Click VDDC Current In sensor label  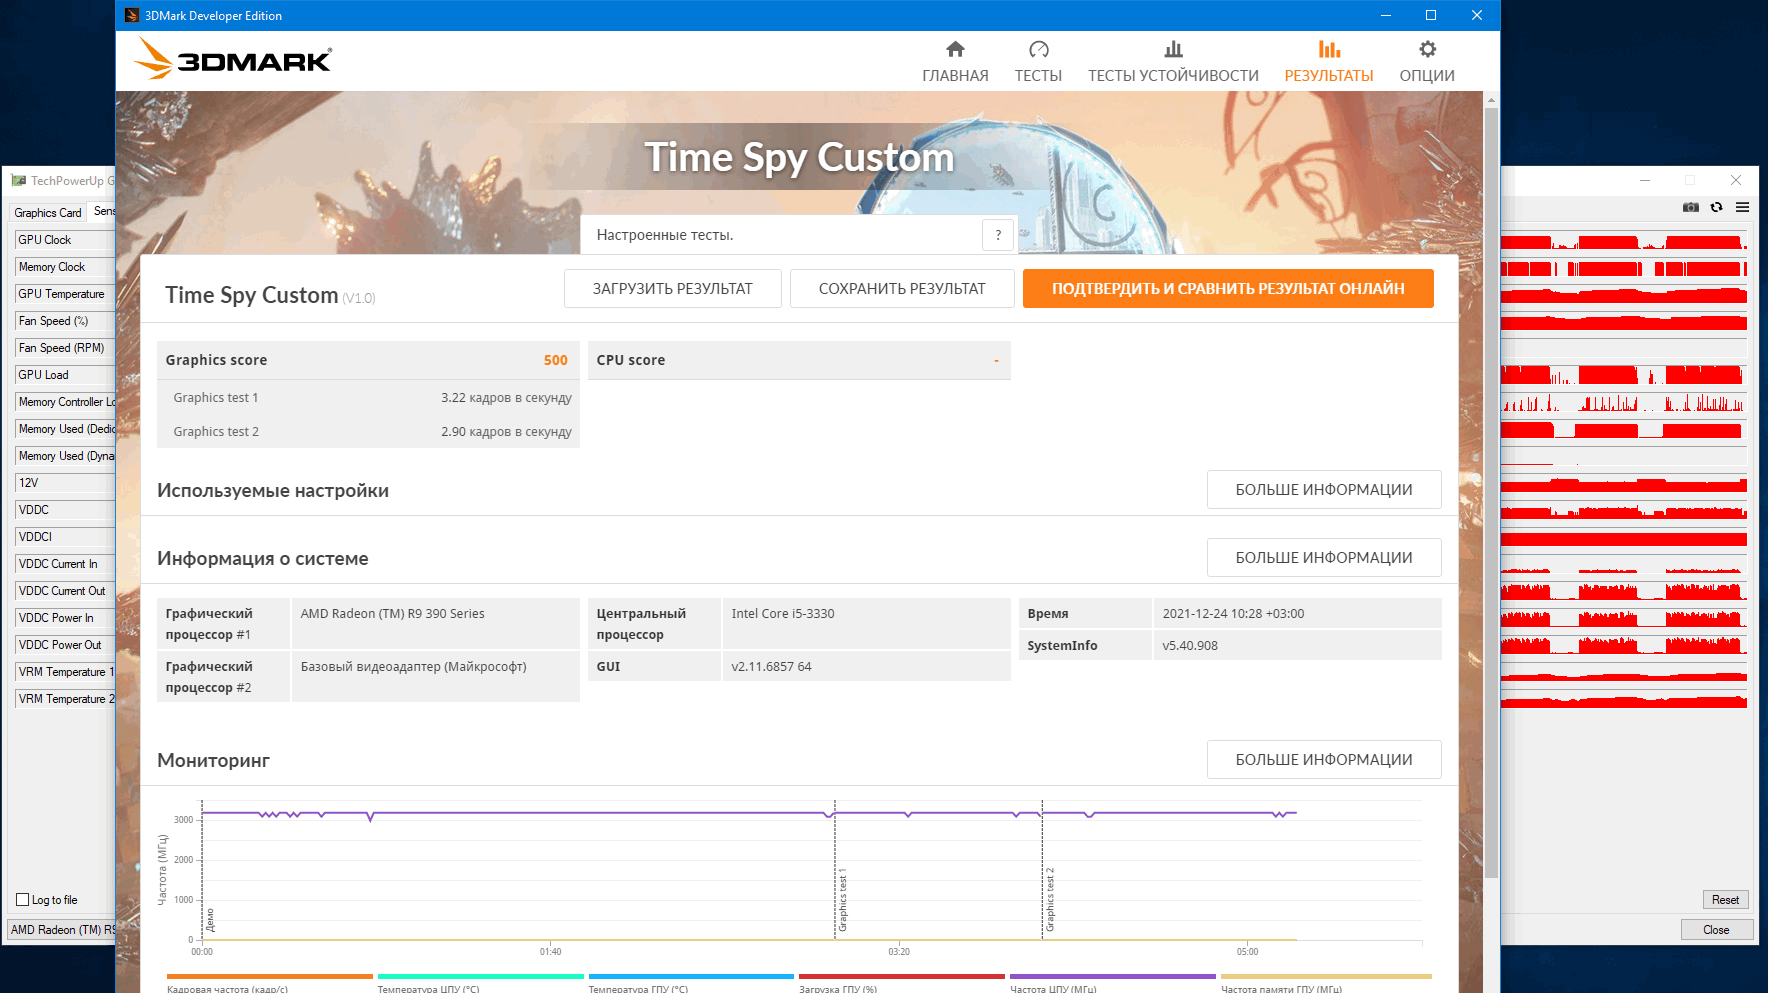tap(65, 564)
